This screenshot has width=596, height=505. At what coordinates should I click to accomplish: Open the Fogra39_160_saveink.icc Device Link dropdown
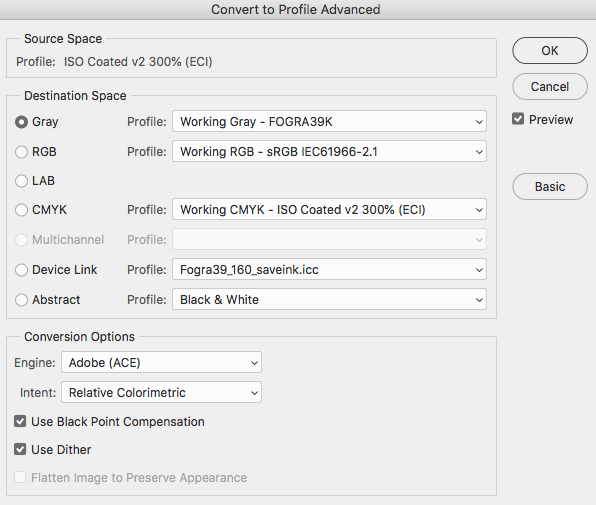(329, 269)
